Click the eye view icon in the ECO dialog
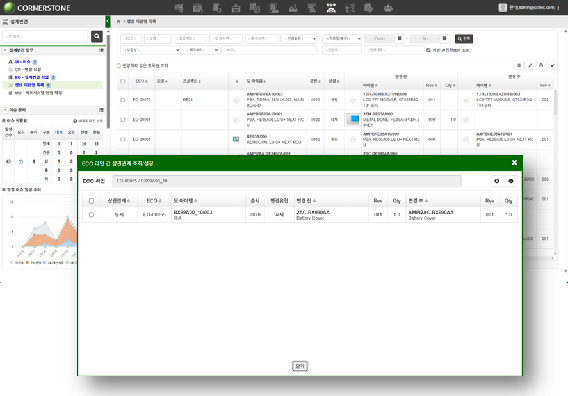Screen dimensions: 568x396 coord(511,181)
